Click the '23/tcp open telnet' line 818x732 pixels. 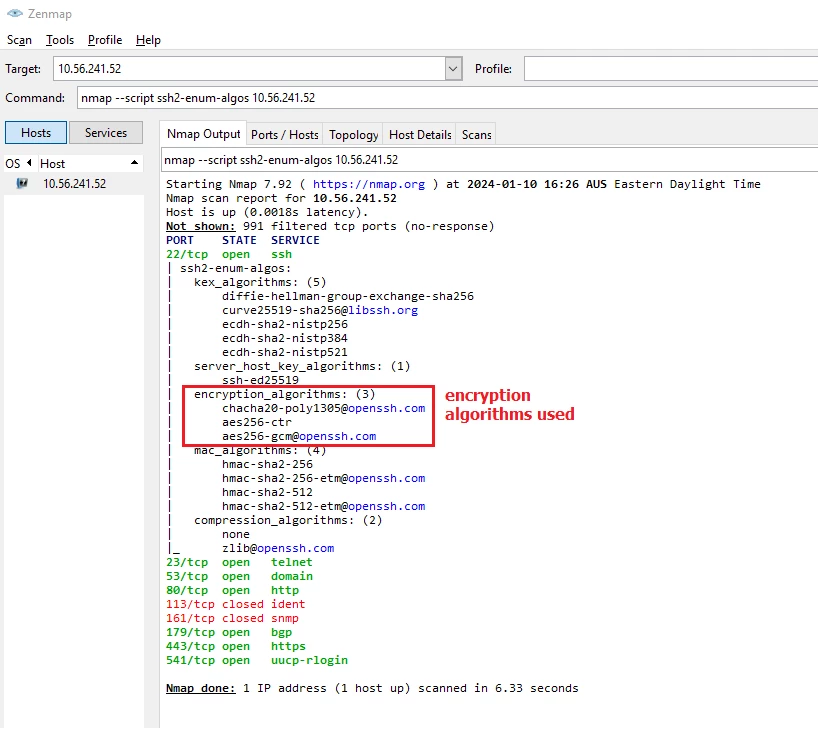tap(239, 562)
